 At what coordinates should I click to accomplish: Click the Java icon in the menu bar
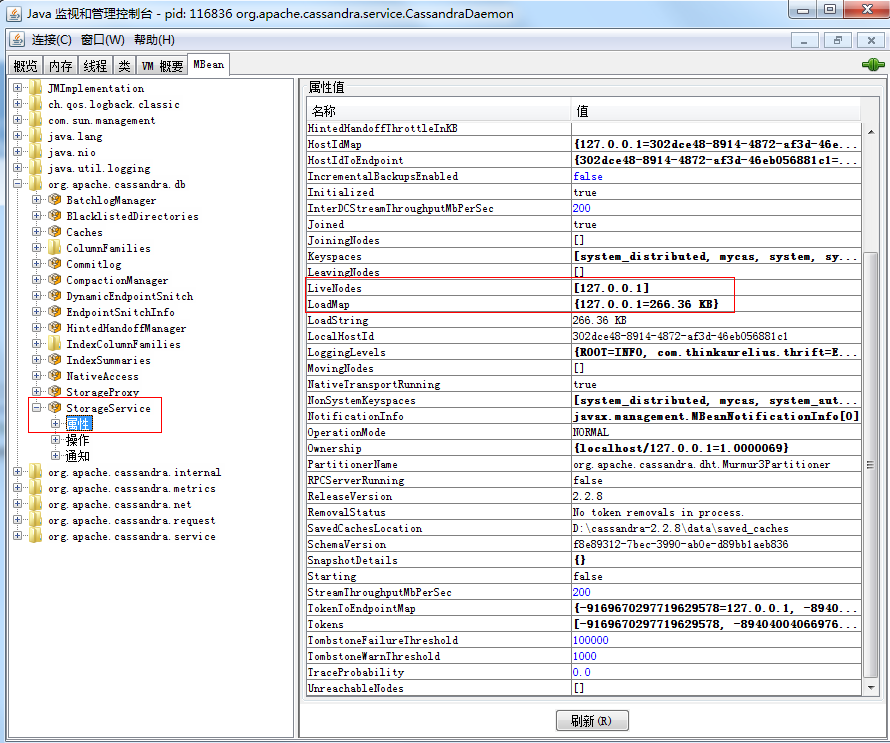point(17,39)
